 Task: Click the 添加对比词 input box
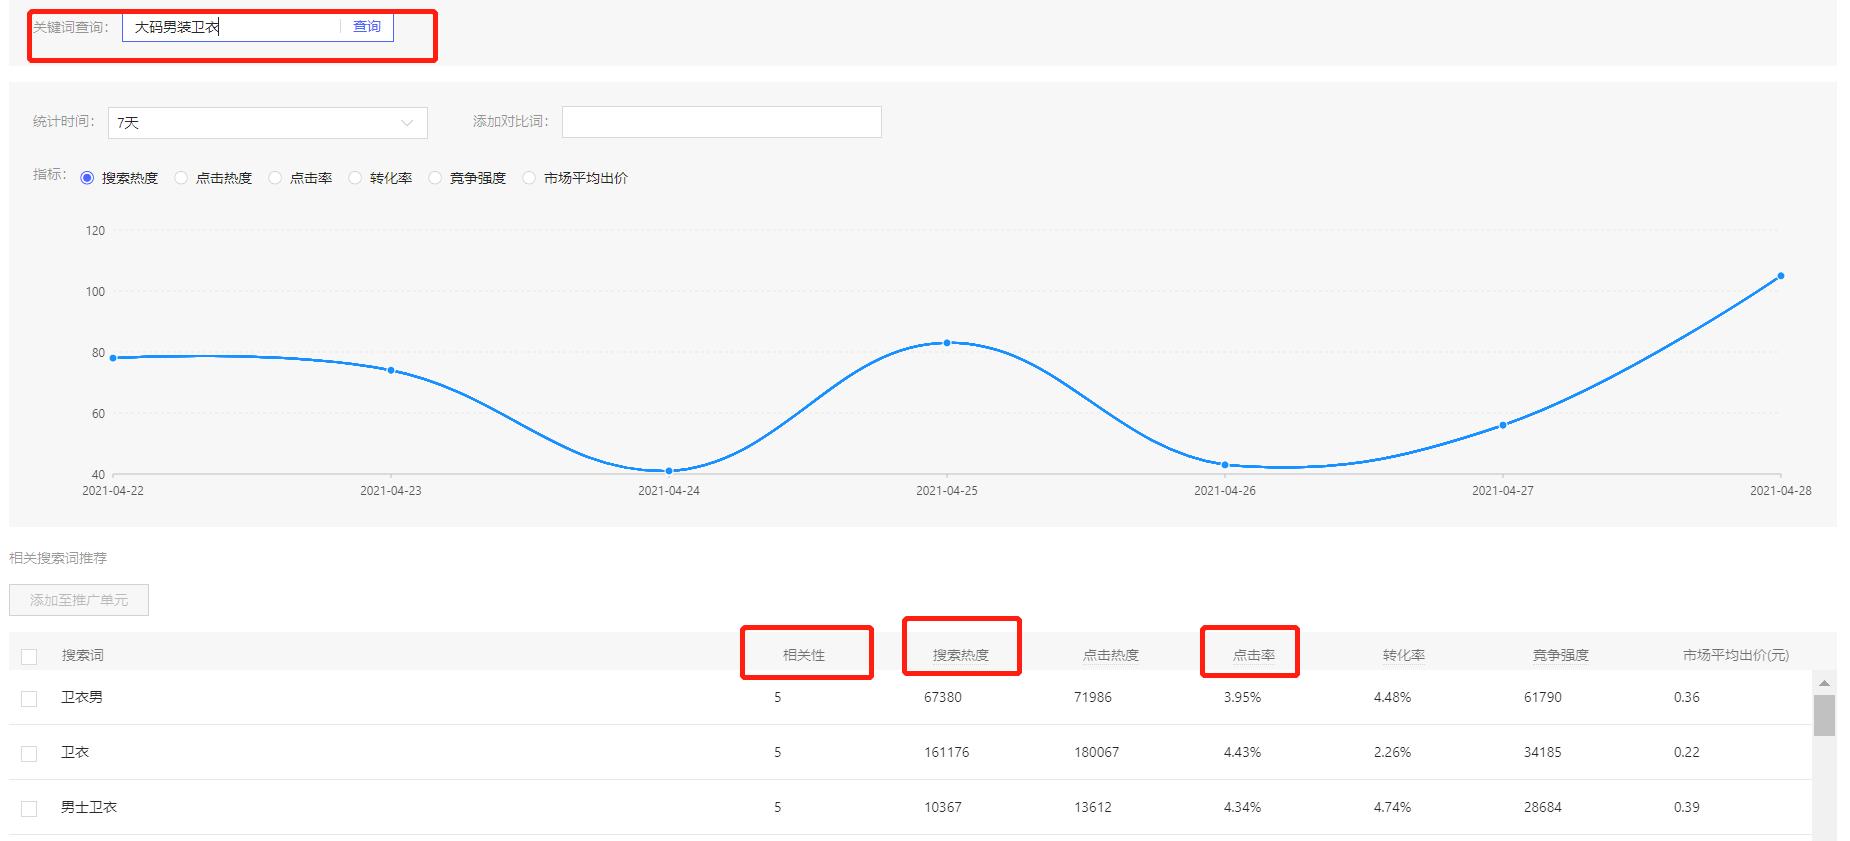coord(721,122)
